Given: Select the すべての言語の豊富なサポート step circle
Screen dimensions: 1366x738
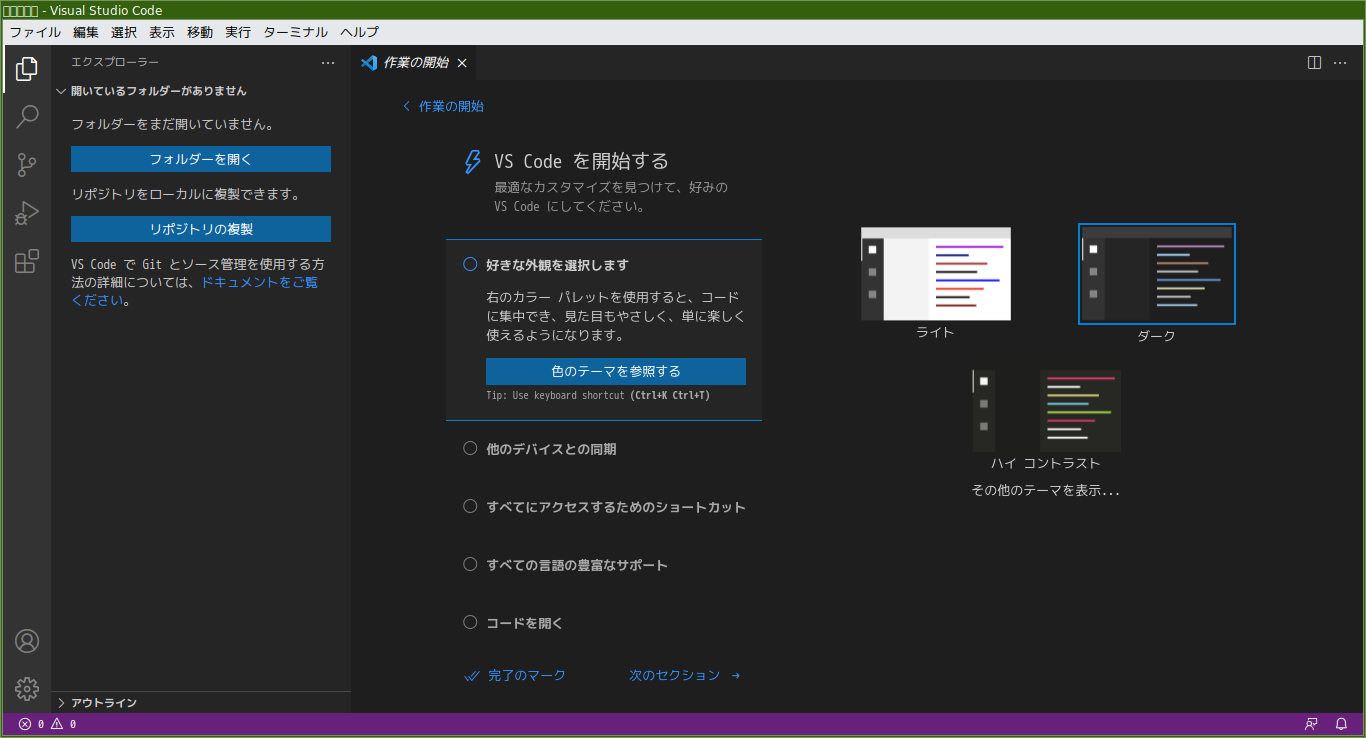Looking at the screenshot, I should 470,564.
